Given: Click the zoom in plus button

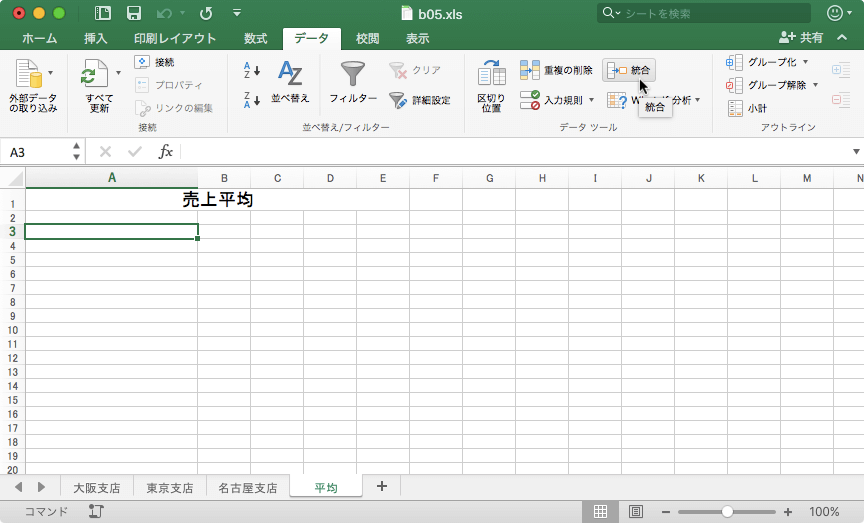Looking at the screenshot, I should coord(788,512).
